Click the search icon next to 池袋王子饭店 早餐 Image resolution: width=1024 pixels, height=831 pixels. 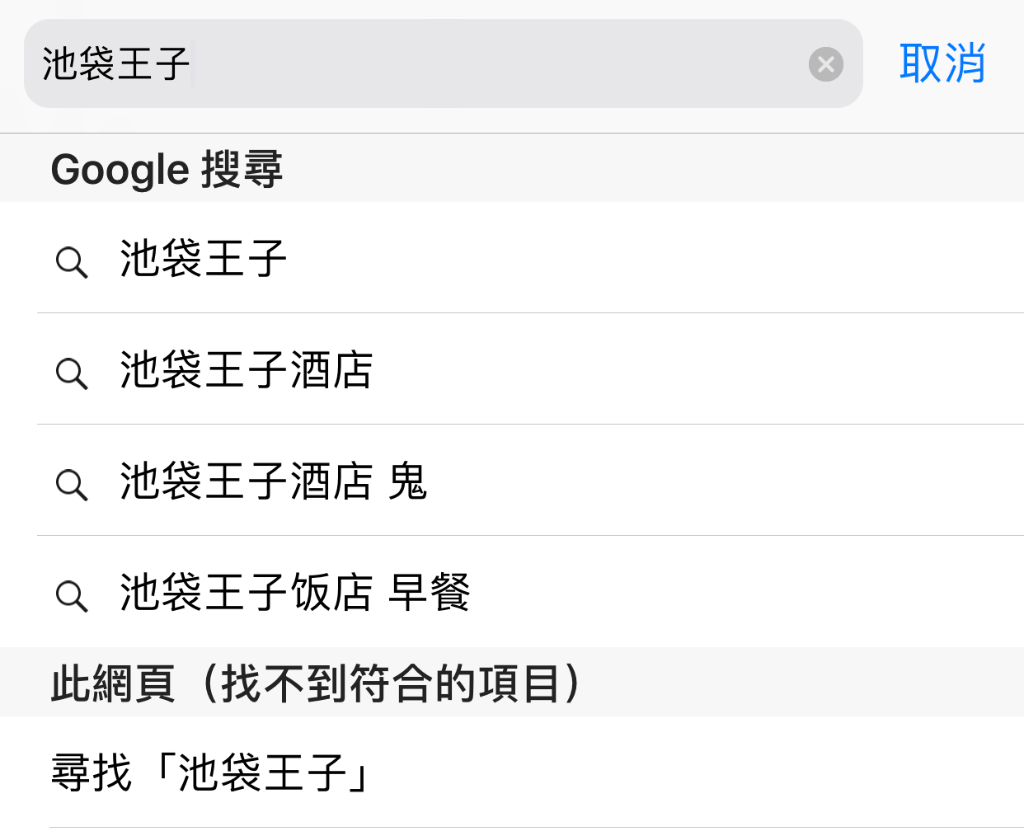tap(71, 596)
